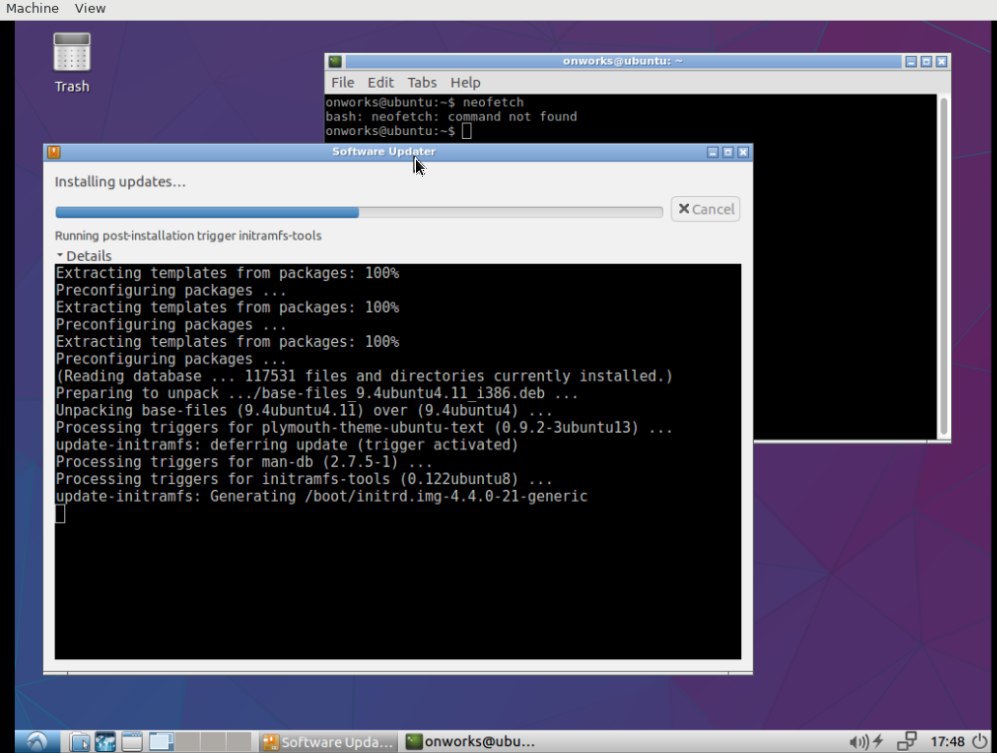The height and width of the screenshot is (753, 997).
Task: Click the iconify all windows panel icon
Action: [x=132, y=742]
